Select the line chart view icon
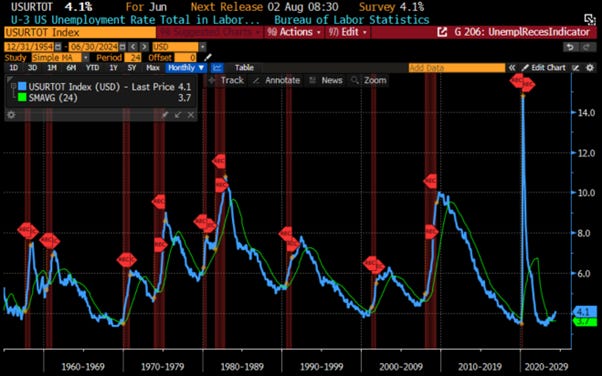Viewport: 602px width, 376px height. pyautogui.click(x=217, y=68)
